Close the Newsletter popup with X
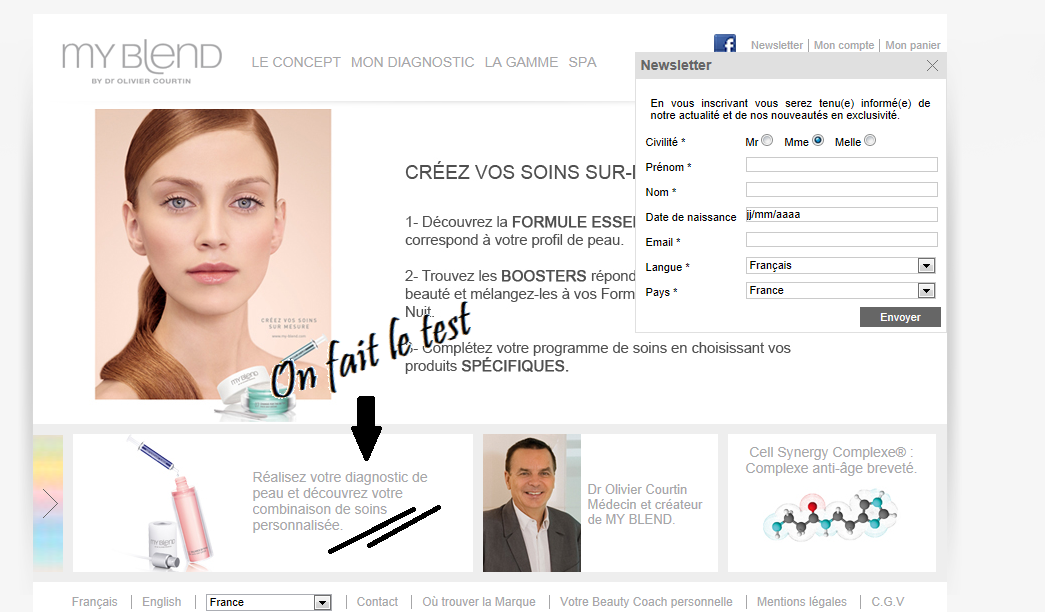 point(932,66)
